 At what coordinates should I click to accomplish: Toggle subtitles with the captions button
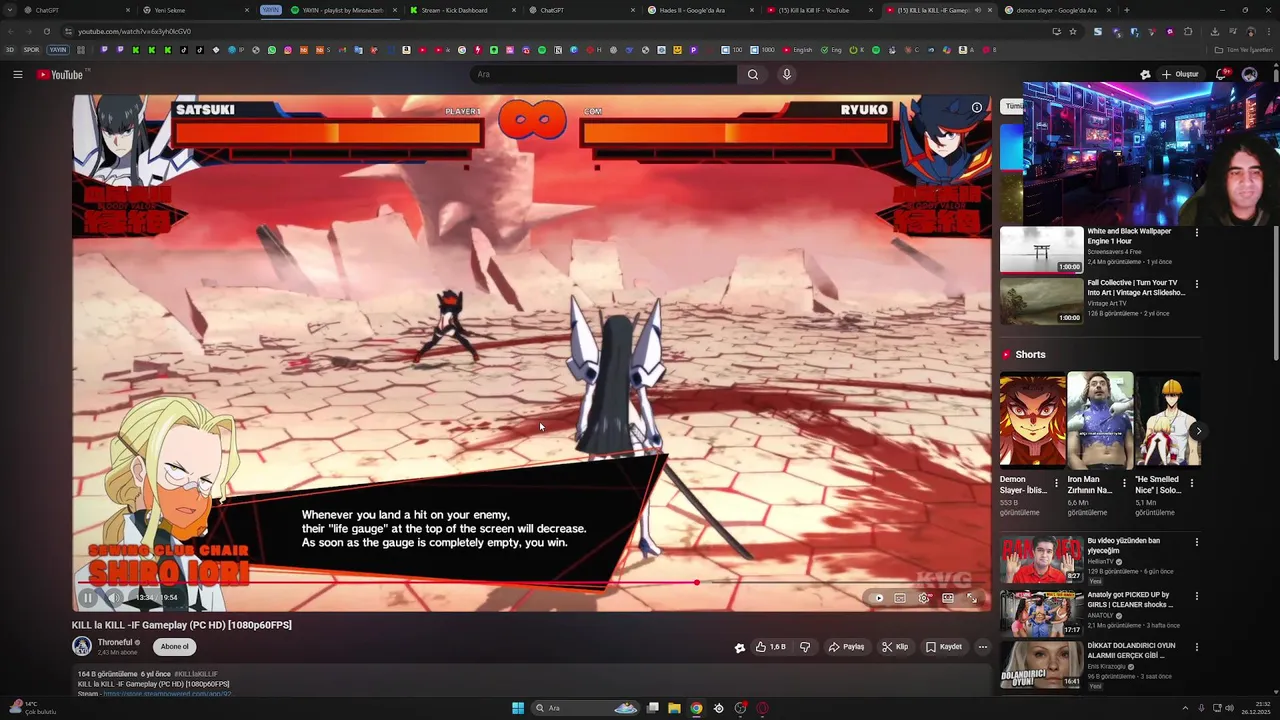900,598
